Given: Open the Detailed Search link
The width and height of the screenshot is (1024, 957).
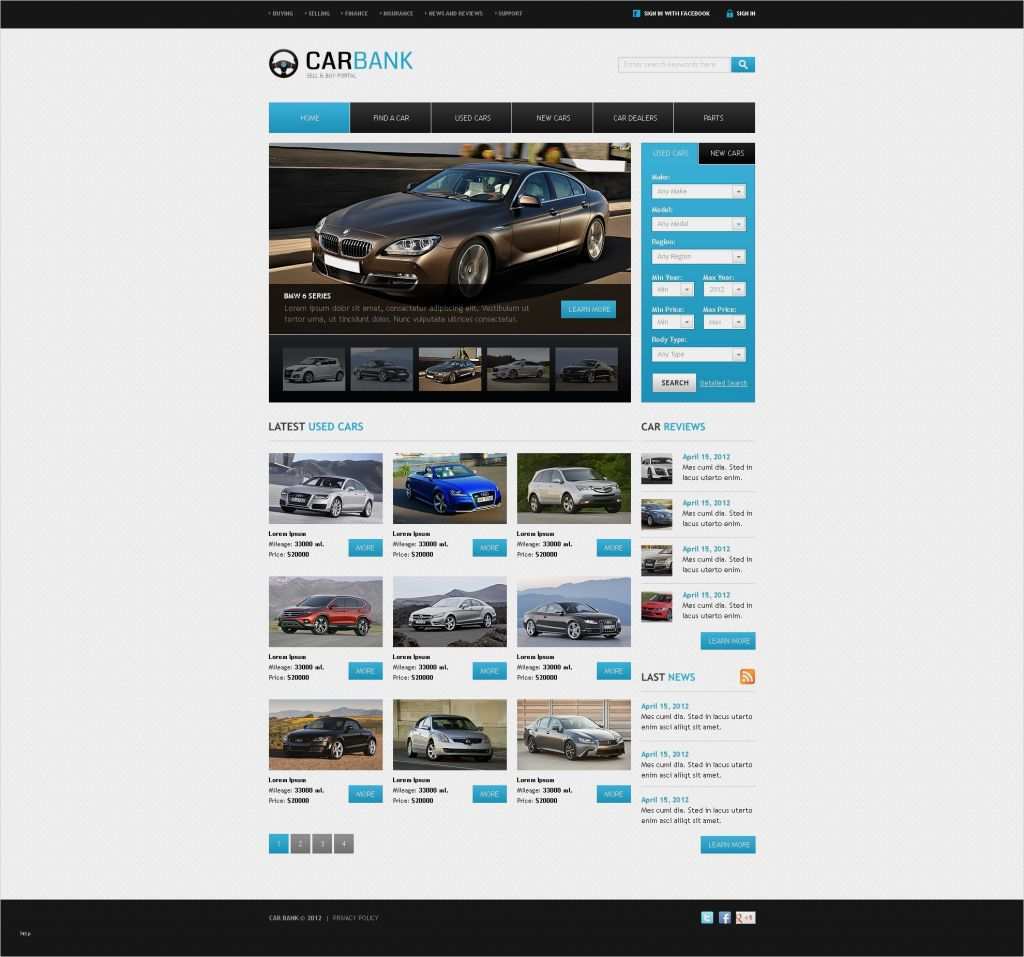Looking at the screenshot, I should click(724, 383).
